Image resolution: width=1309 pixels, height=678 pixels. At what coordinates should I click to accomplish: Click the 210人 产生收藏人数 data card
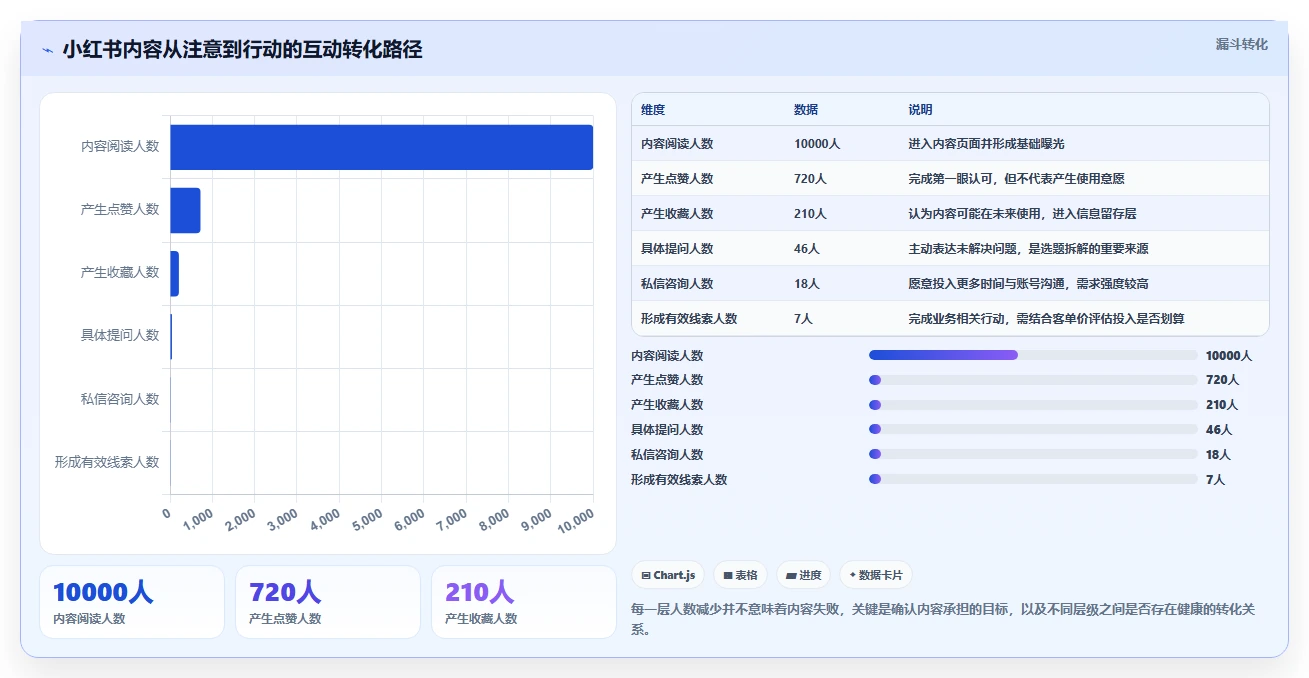[524, 602]
